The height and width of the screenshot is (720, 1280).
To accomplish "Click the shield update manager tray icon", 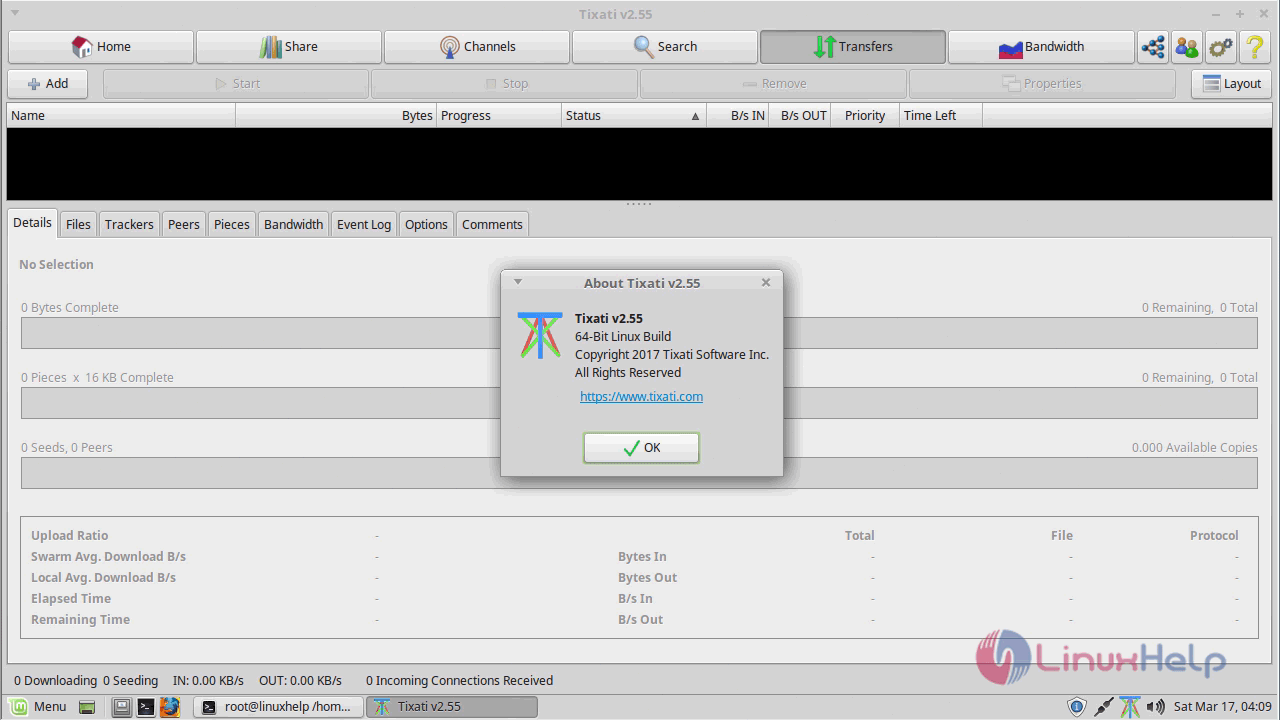I will click(x=1077, y=707).
